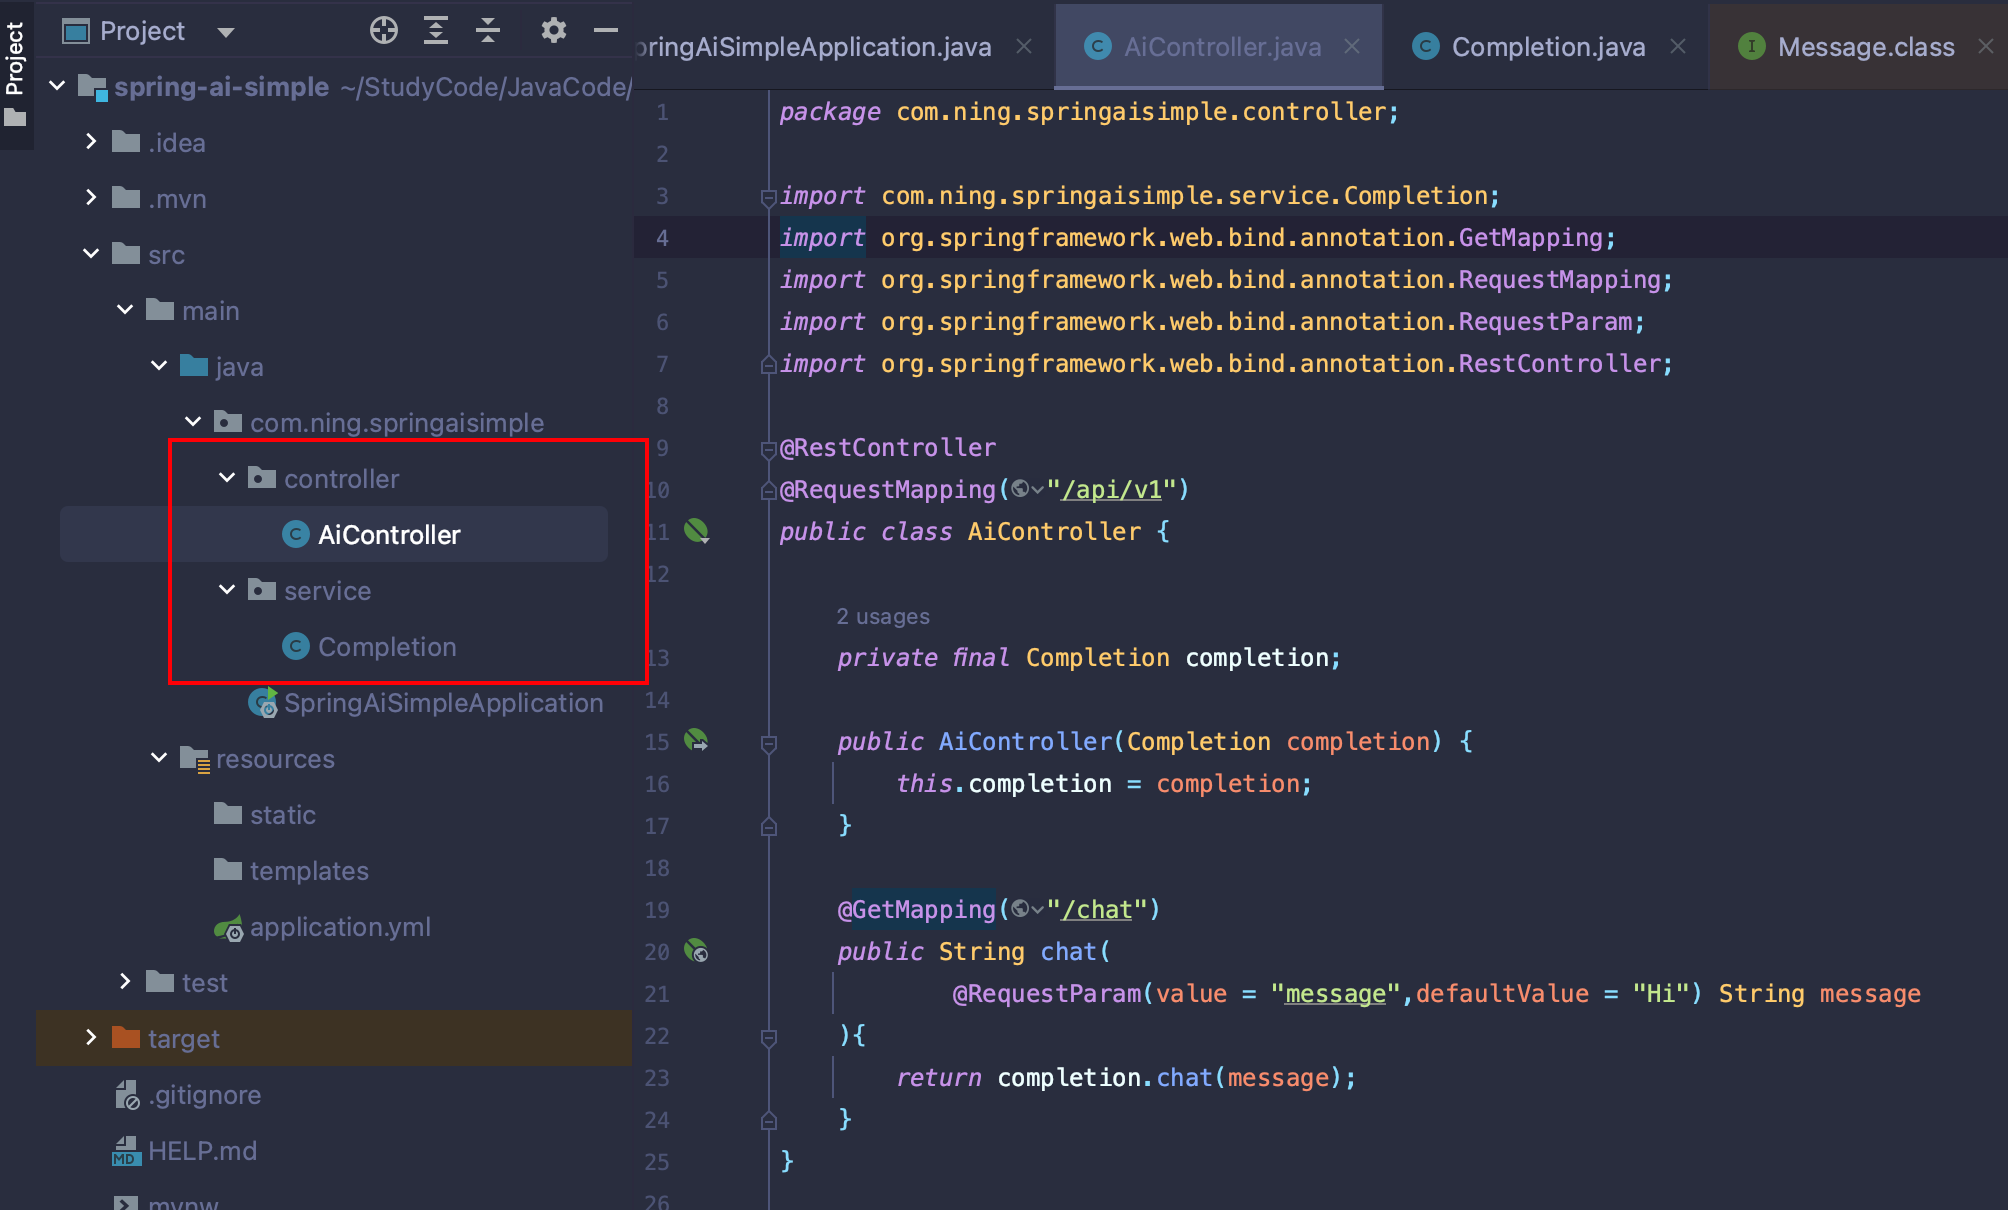Click the "/api/v1" URL link in RequestMapping
Viewport: 2008px width, 1210px height.
tap(1112, 489)
